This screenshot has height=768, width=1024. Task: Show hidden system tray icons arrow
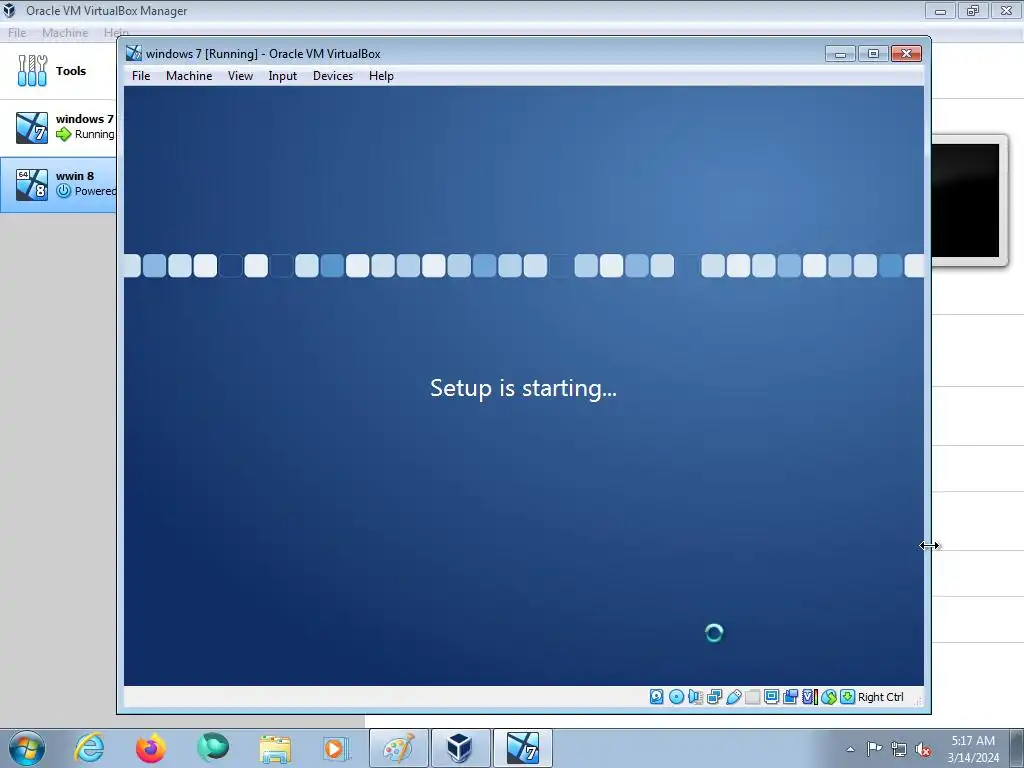[x=850, y=749]
